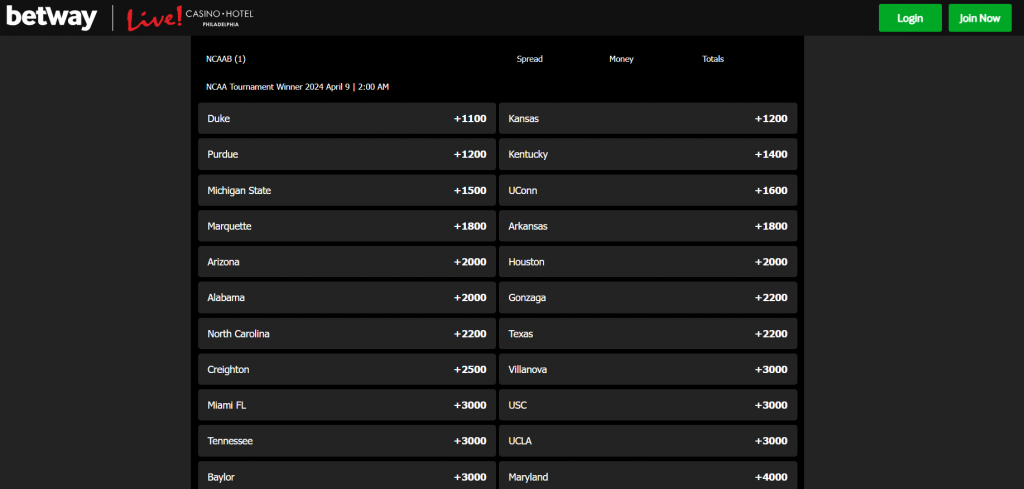Viewport: 1024px width, 489px height.
Task: Select the Miami FL +3000 bet
Action: coord(347,405)
